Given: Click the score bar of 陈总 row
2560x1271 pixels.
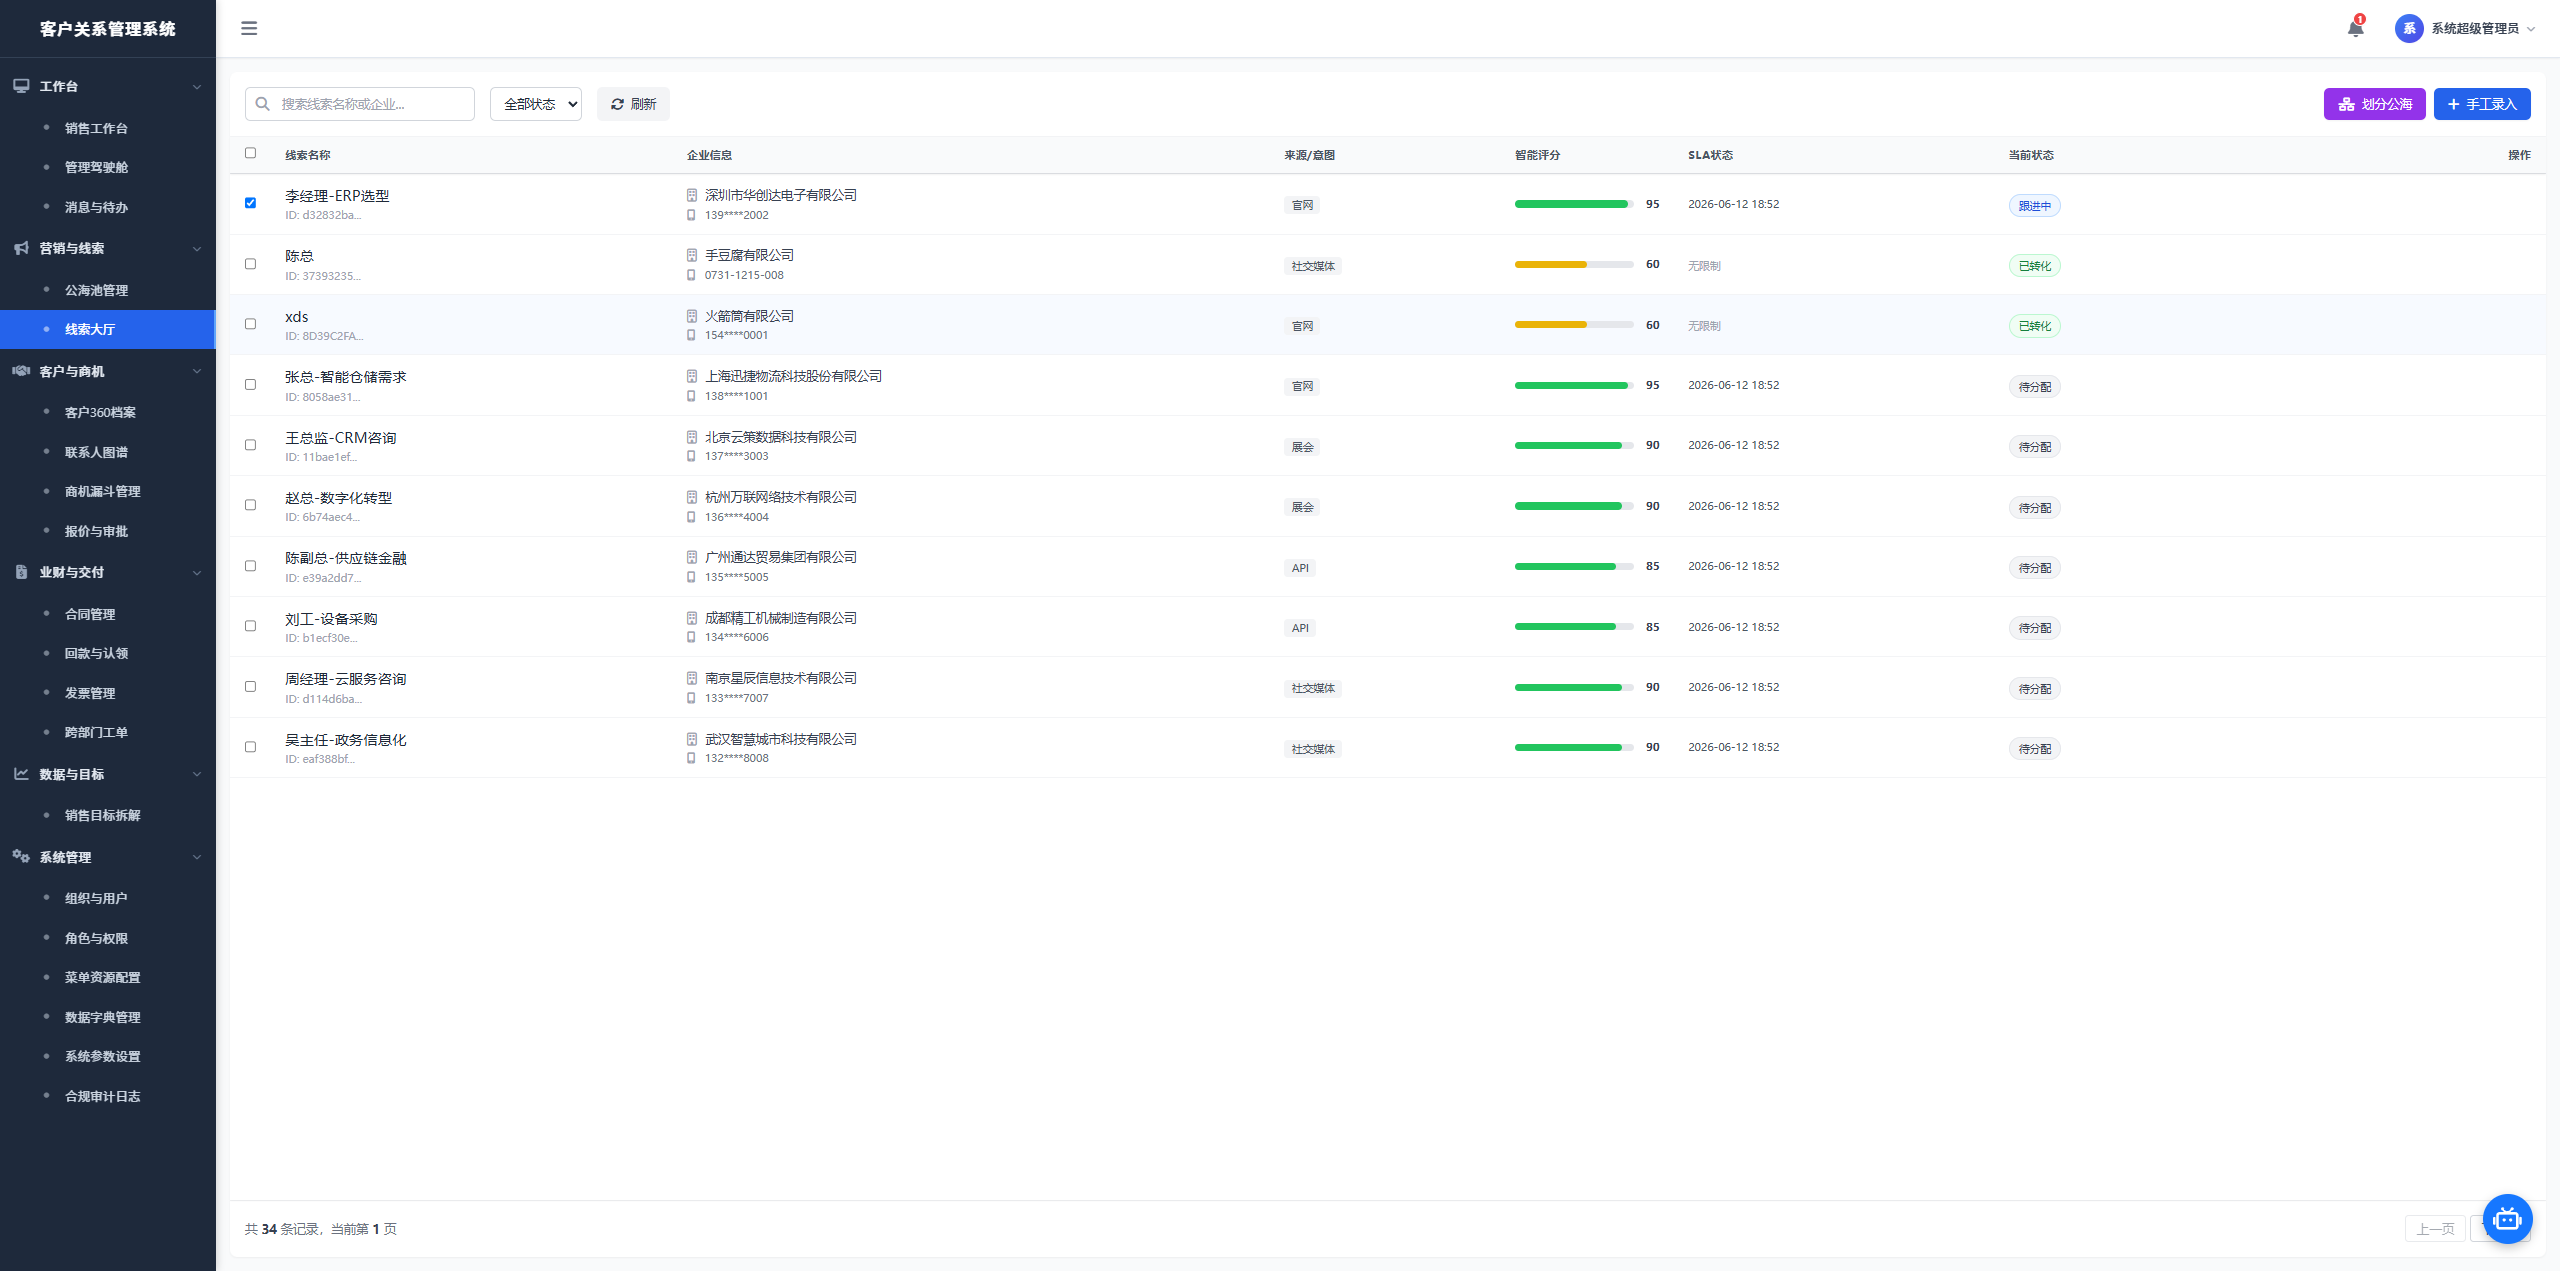Looking at the screenshot, I should coord(1574,265).
